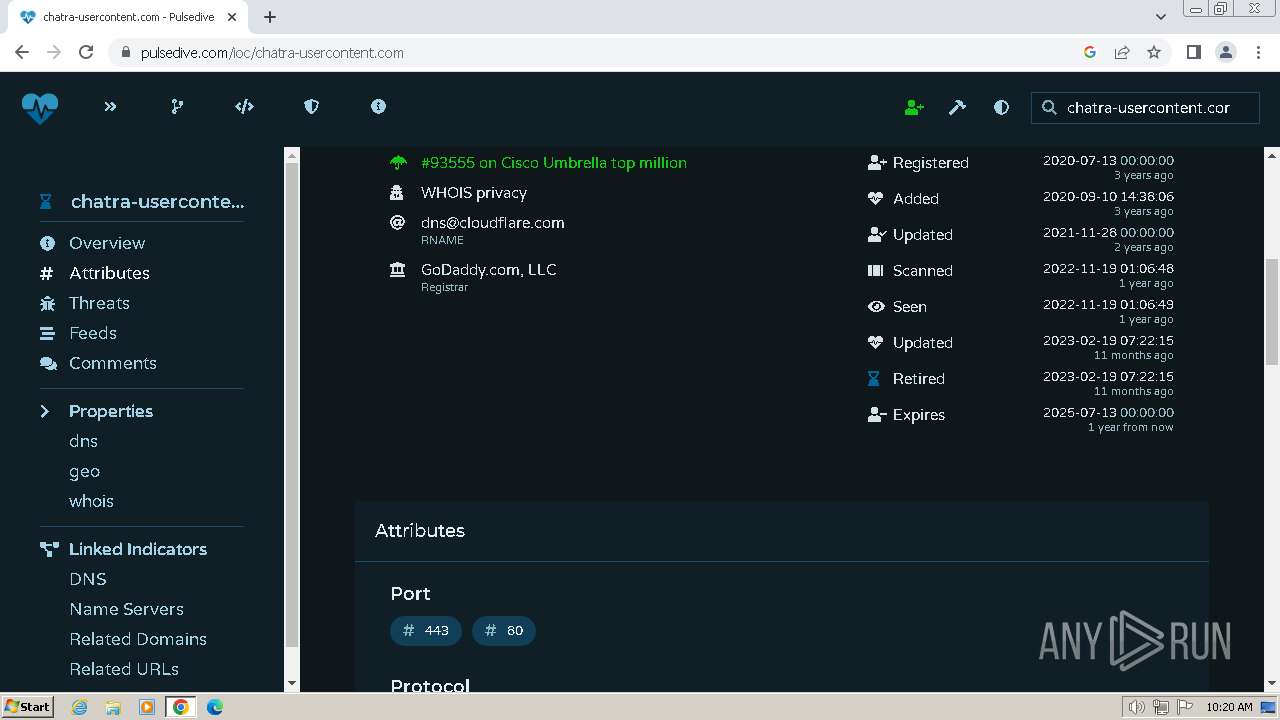Expand the navigation with double-chevron icon
The image size is (1280, 720).
pyautogui.click(x=110, y=107)
